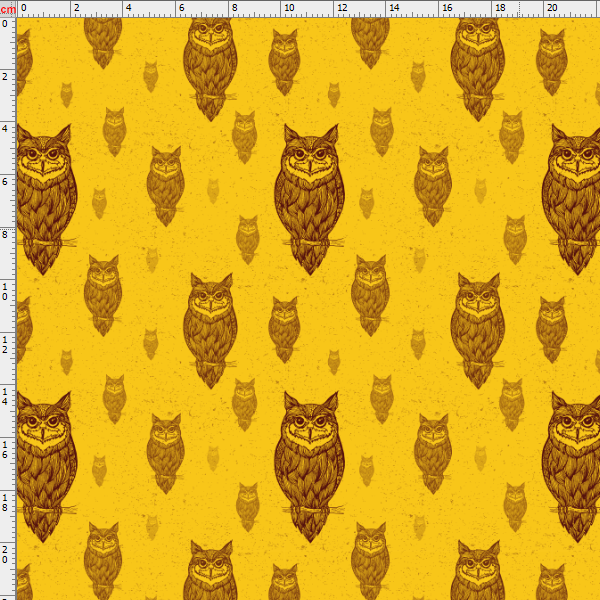Click the 2 mark on the horizontal ruler

pyautogui.click(x=77, y=8)
